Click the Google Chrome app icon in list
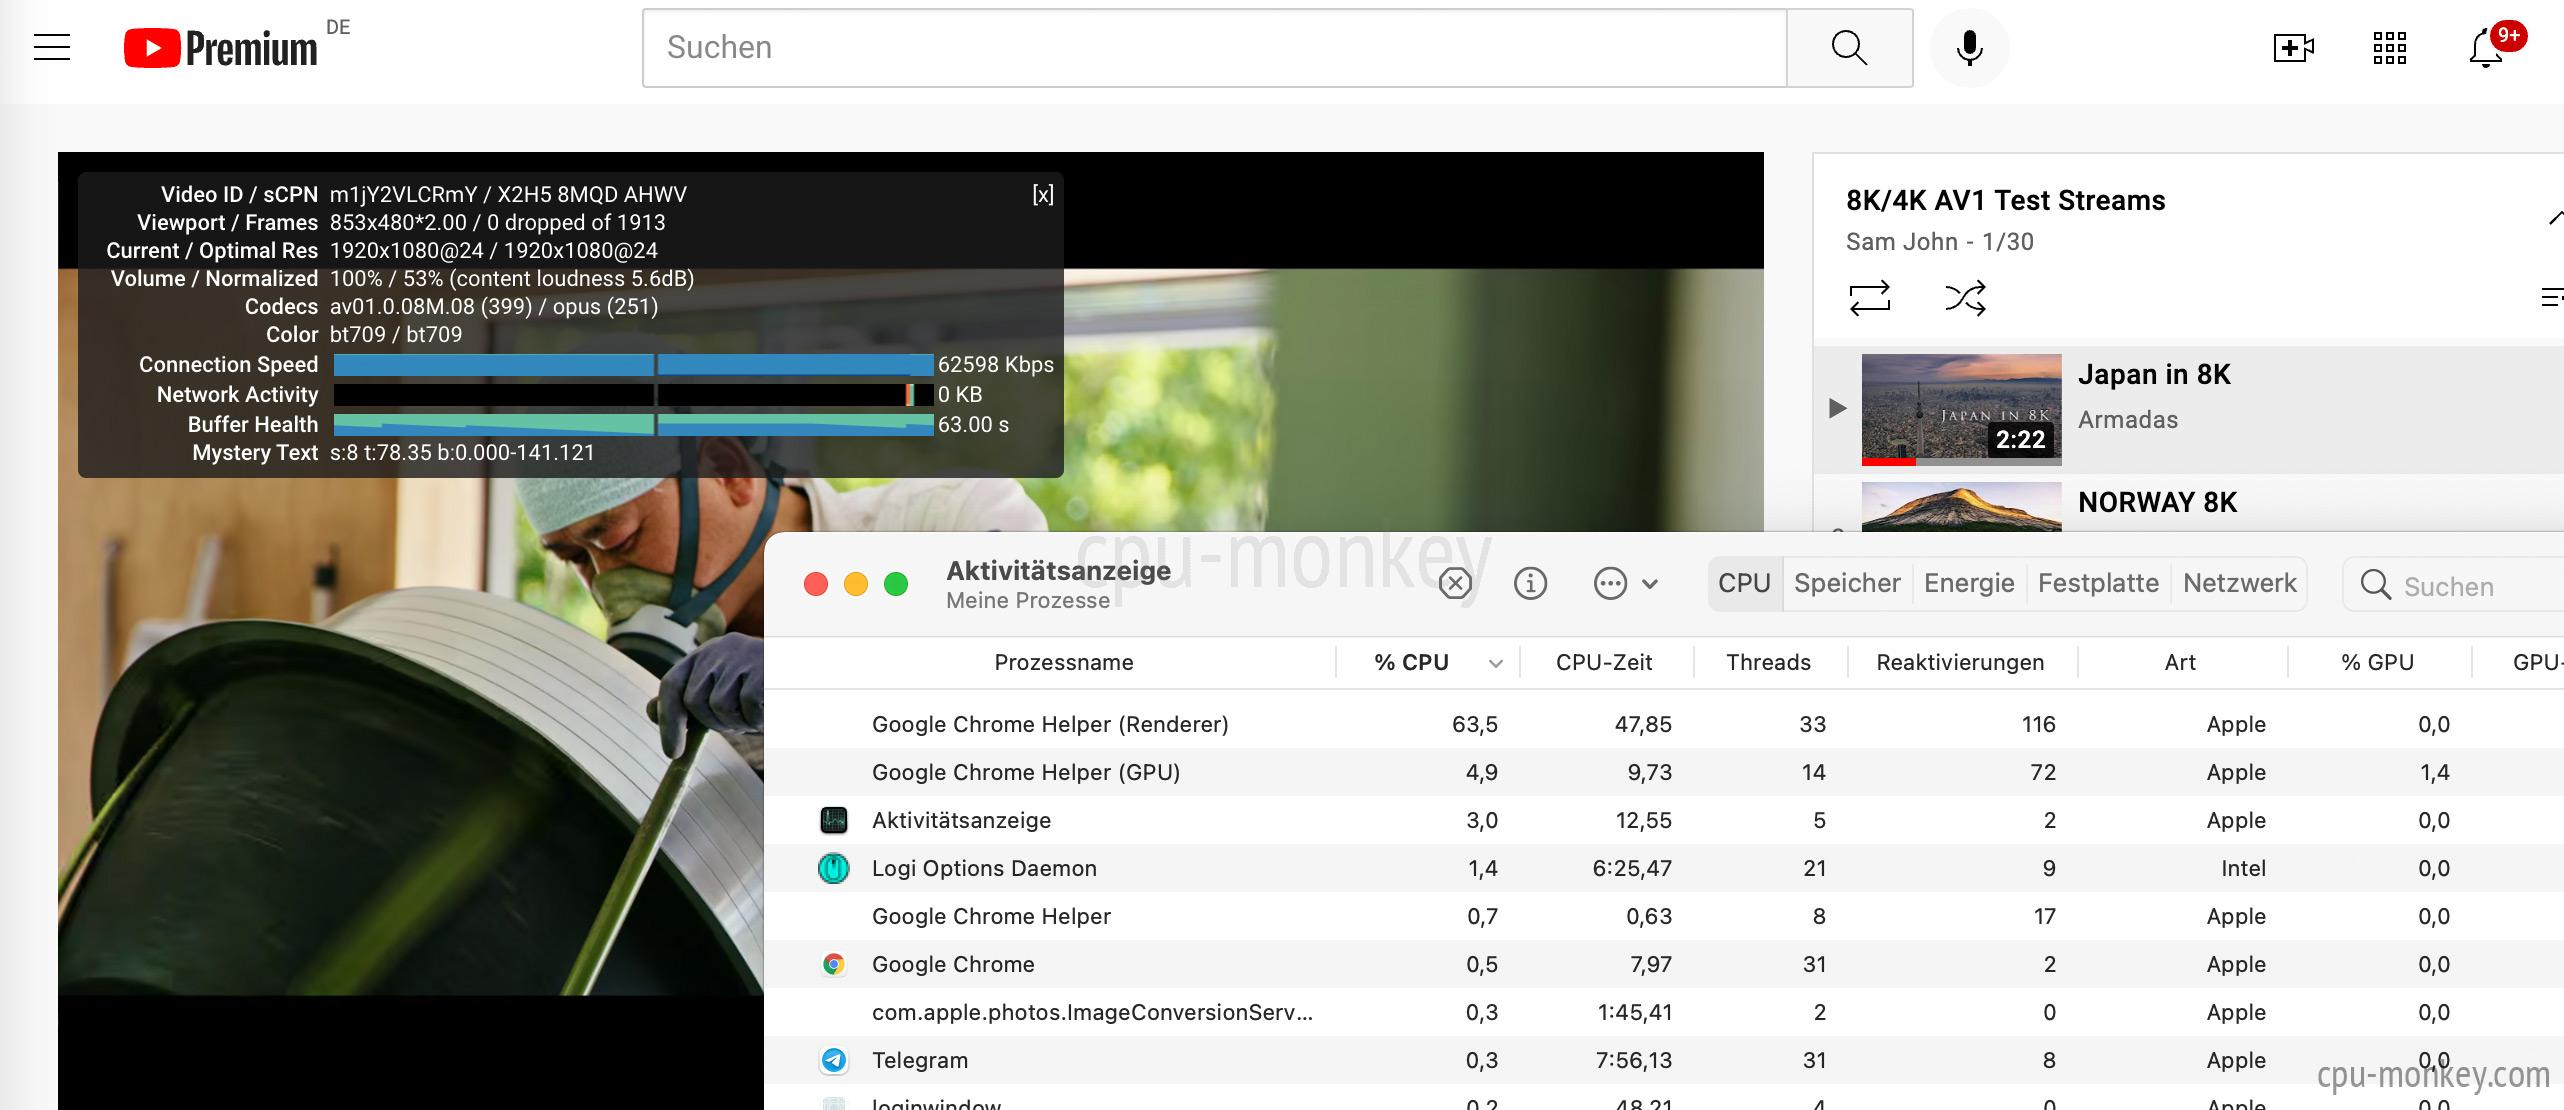 pos(833,964)
